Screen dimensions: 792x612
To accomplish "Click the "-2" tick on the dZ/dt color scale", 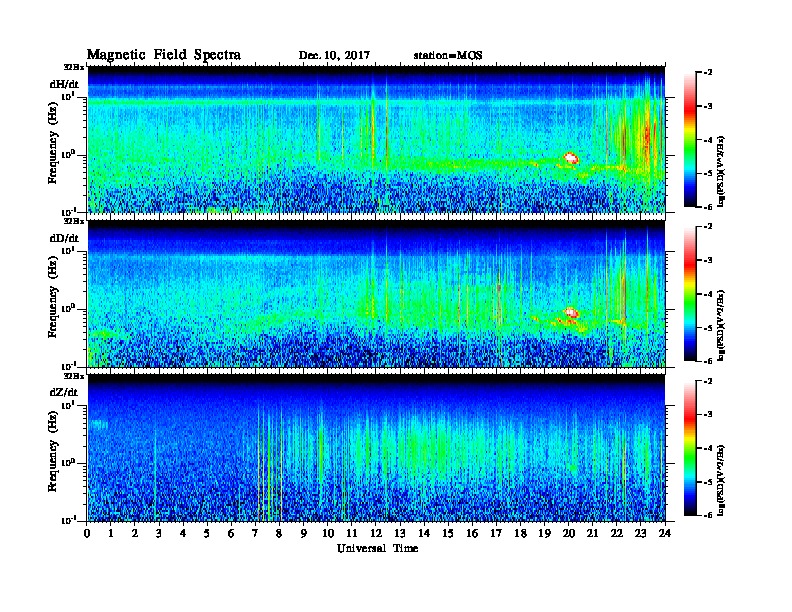I will tap(708, 381).
